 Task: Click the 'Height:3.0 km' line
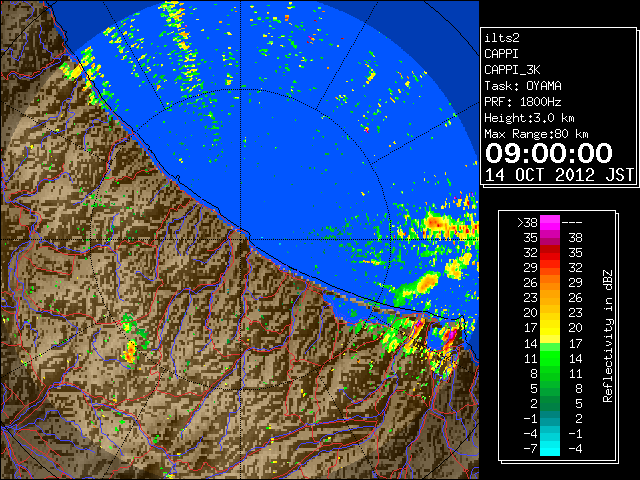pyautogui.click(x=529, y=118)
